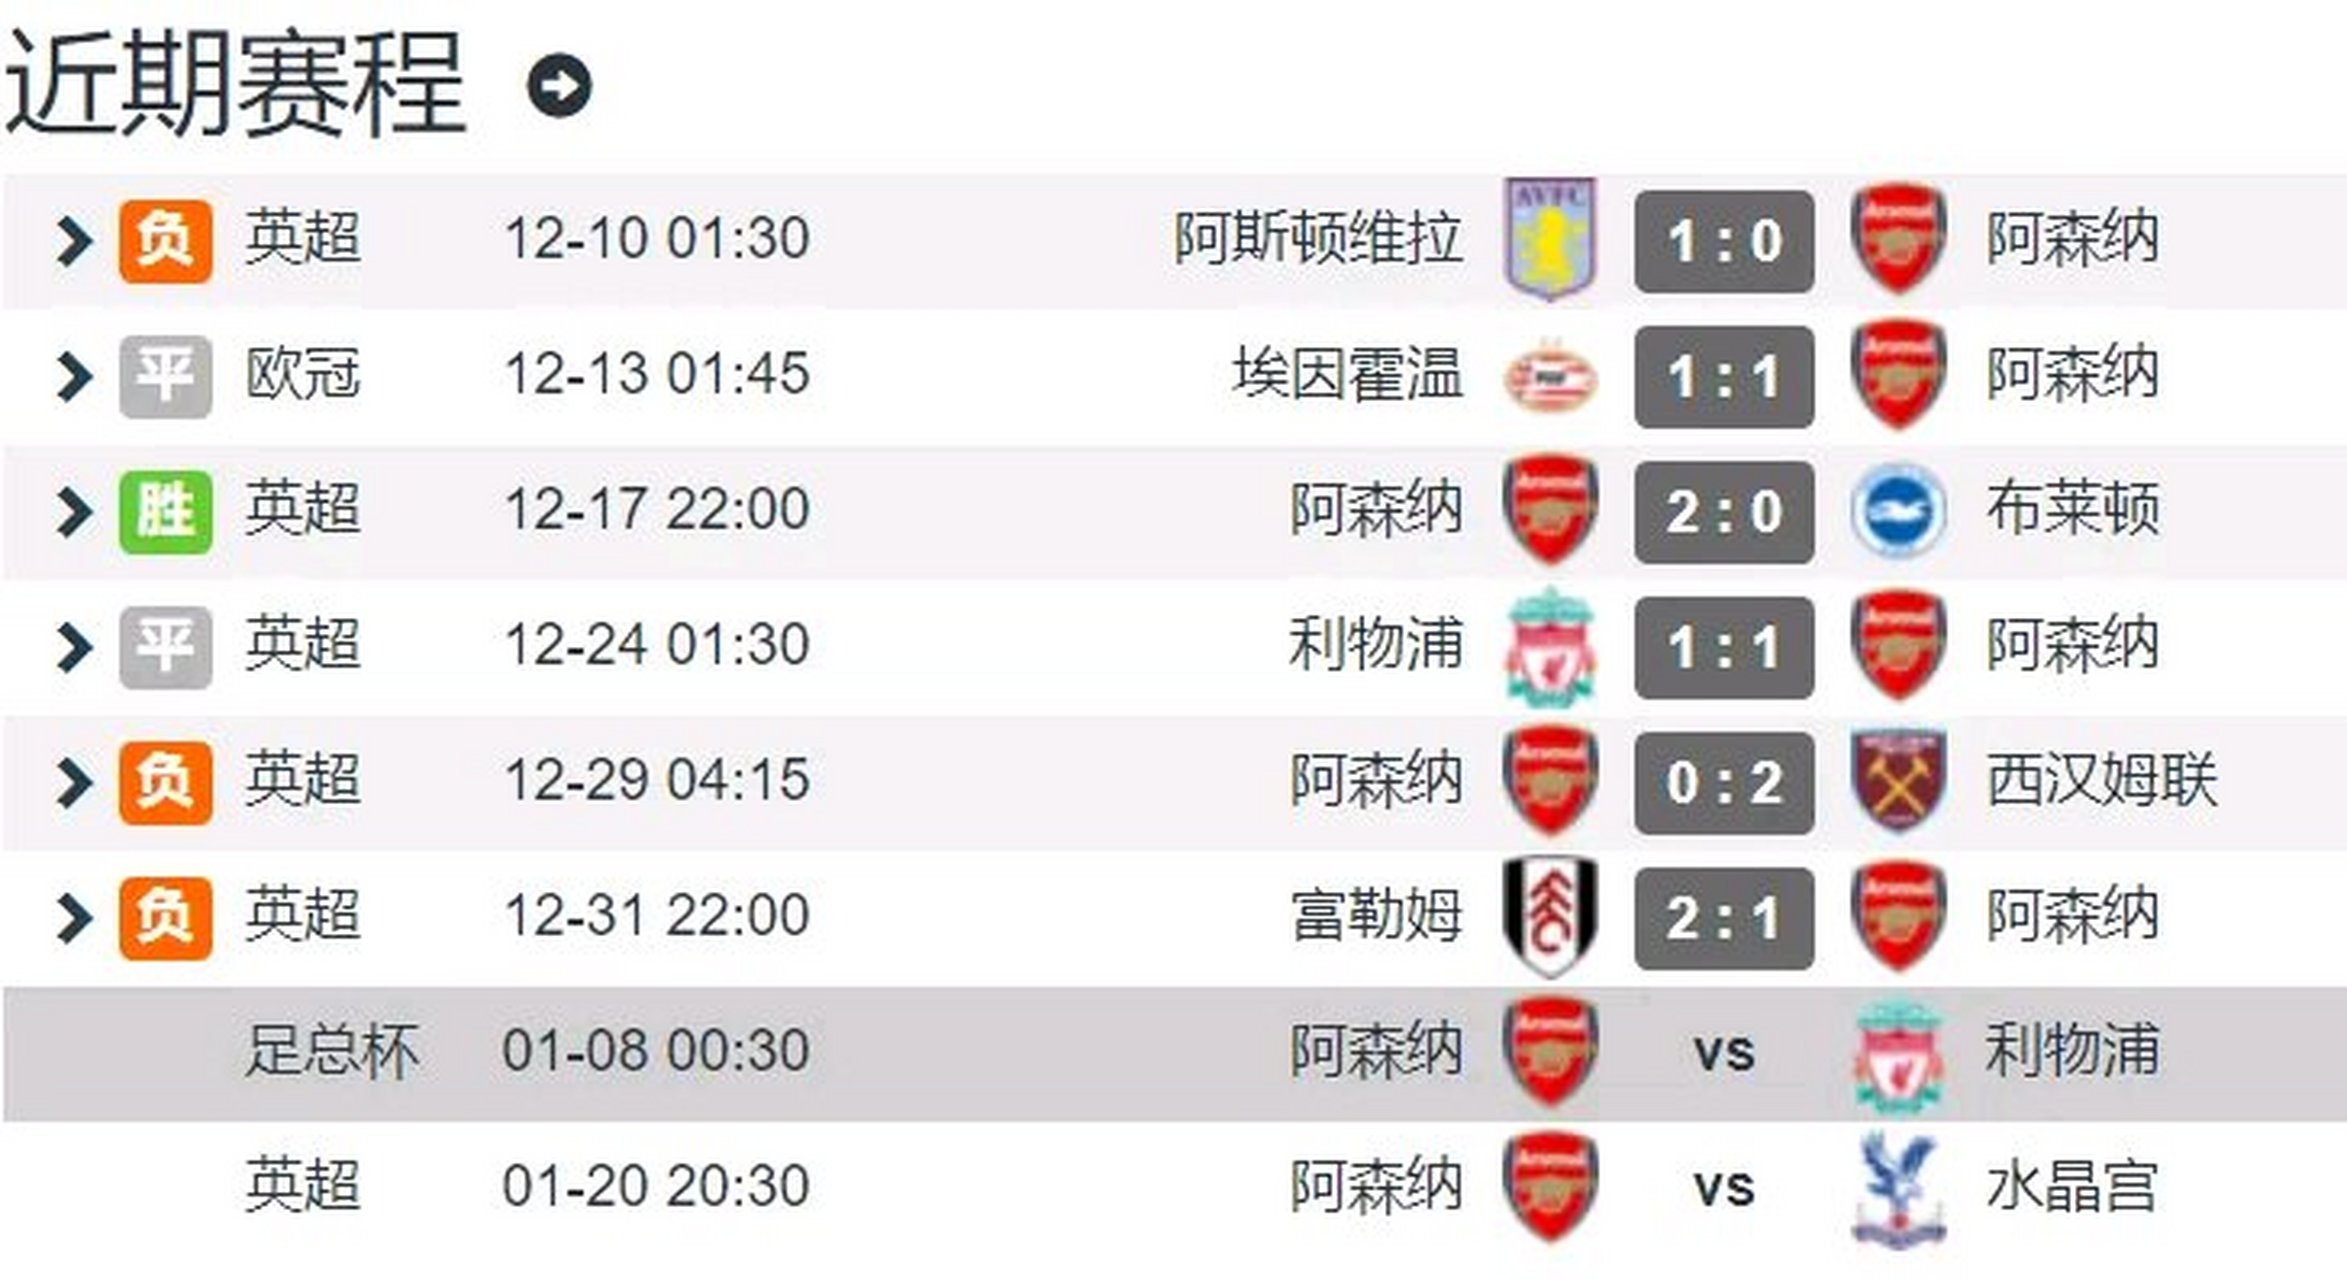Open the arrow icon beside 近期赛程
The width and height of the screenshot is (2347, 1280).
point(559,85)
